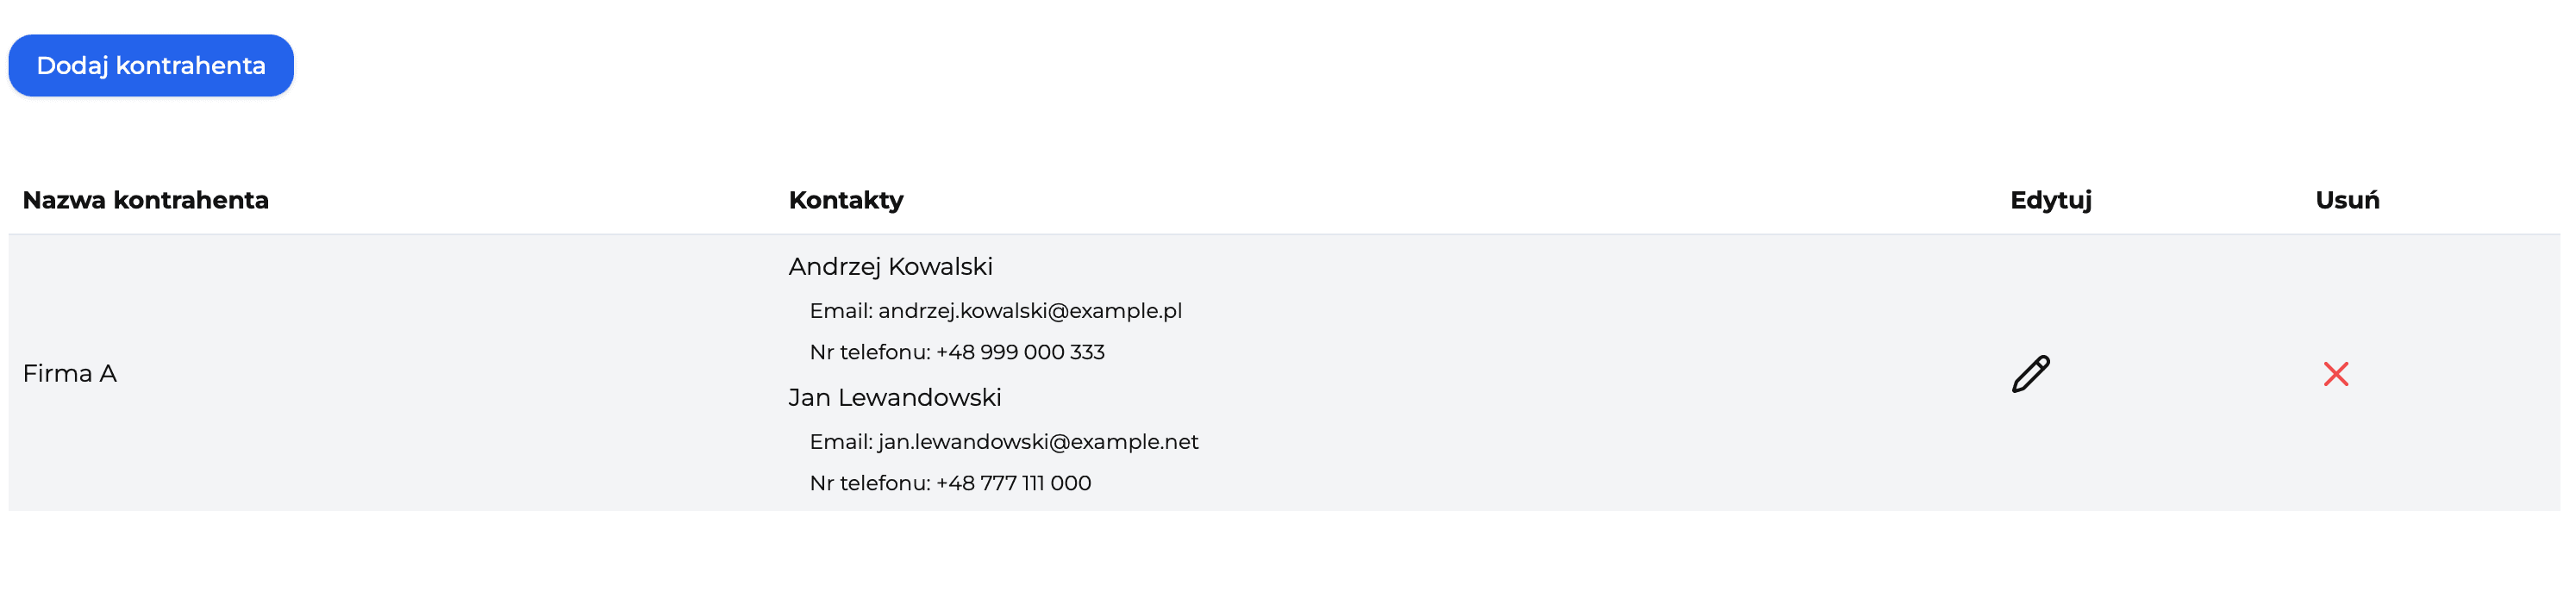
Task: Click the Email label under Jan Lewandowski
Action: tap(841, 442)
